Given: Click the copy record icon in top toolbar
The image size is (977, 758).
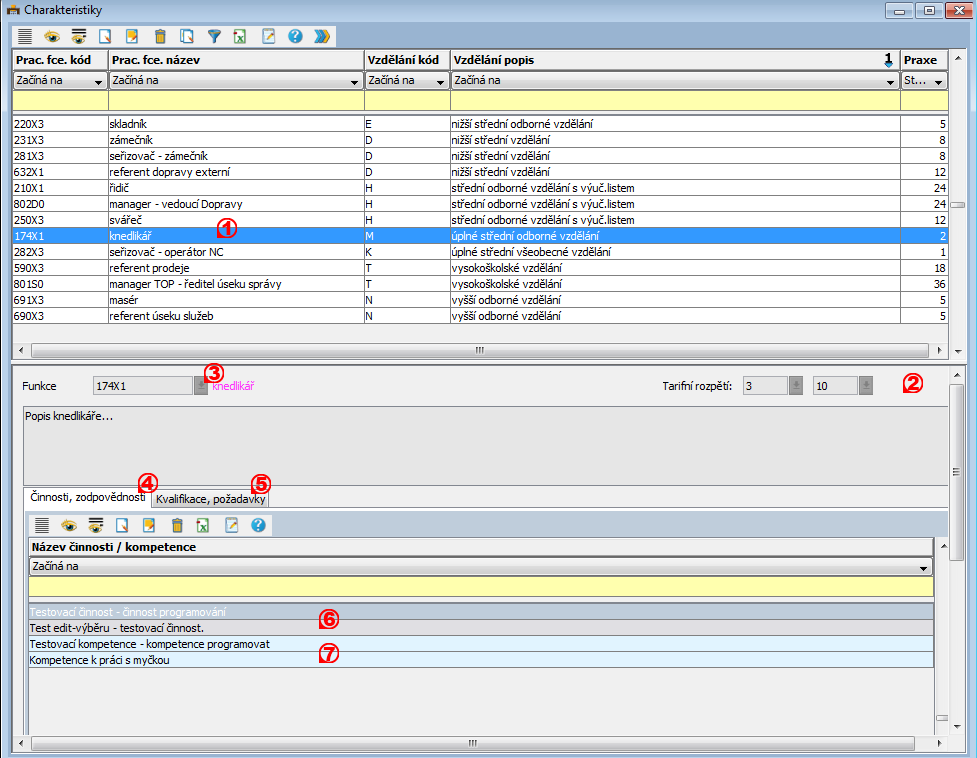Looking at the screenshot, I should 186,36.
